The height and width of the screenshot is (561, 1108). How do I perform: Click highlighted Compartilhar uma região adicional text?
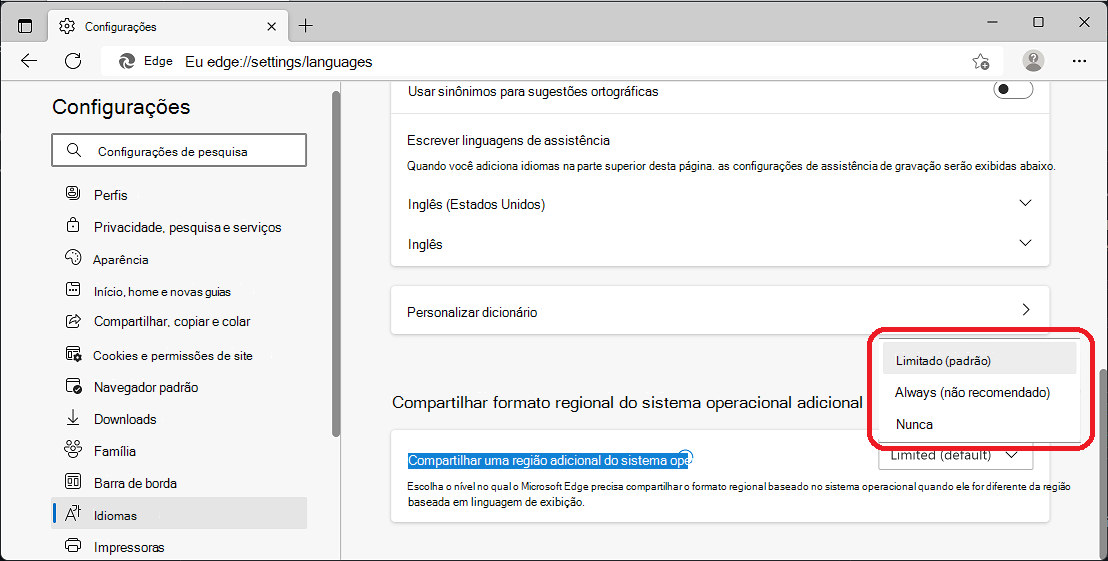pyautogui.click(x=548, y=461)
